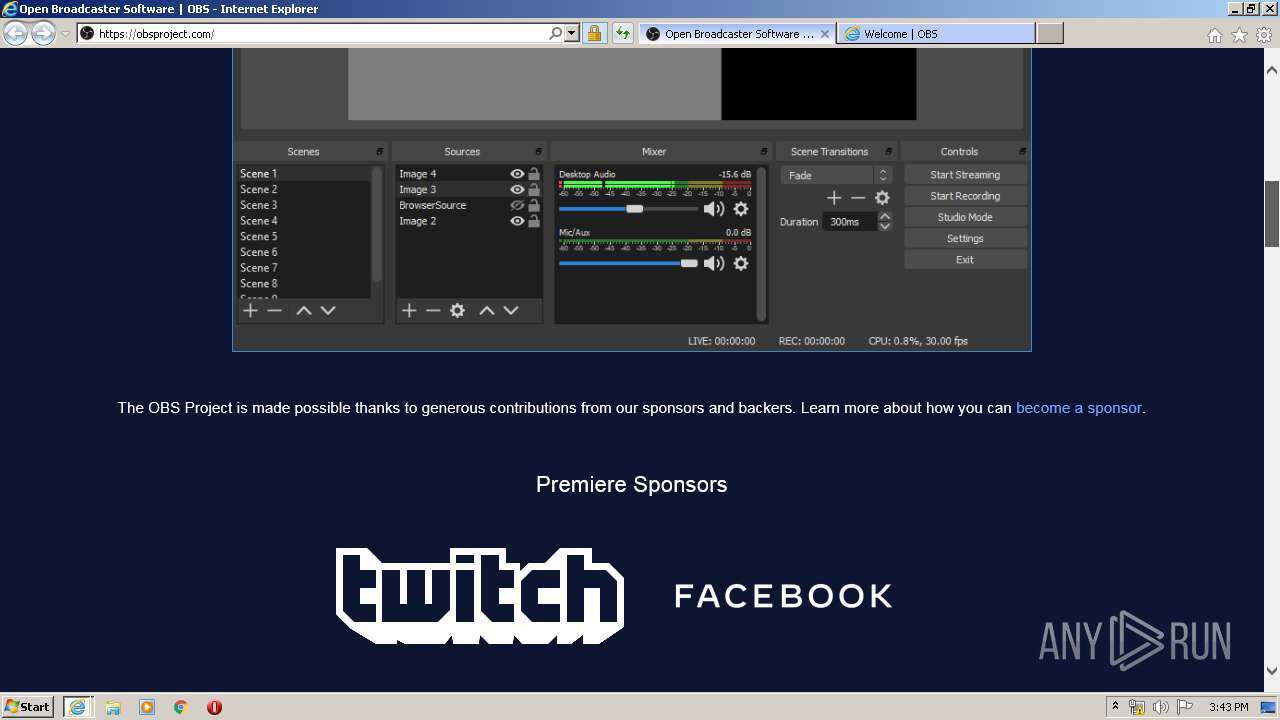Add a scene transition with the plus icon
Viewport: 1280px width, 720px height.
[x=834, y=198]
